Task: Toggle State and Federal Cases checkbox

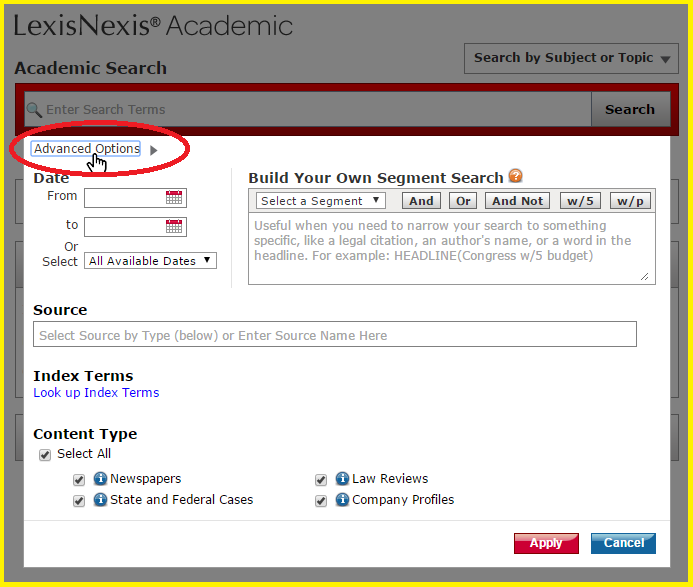Action: [79, 501]
